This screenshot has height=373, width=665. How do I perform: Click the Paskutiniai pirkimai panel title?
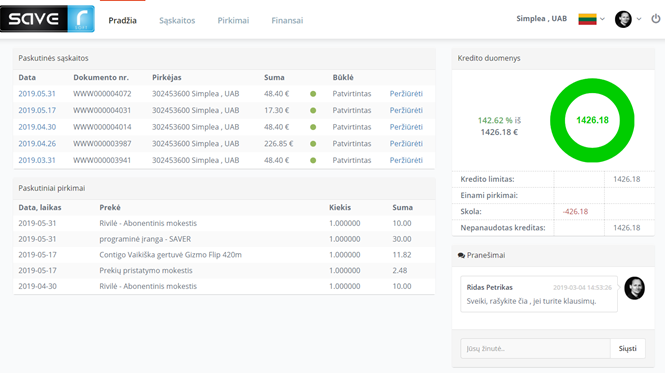[52, 188]
